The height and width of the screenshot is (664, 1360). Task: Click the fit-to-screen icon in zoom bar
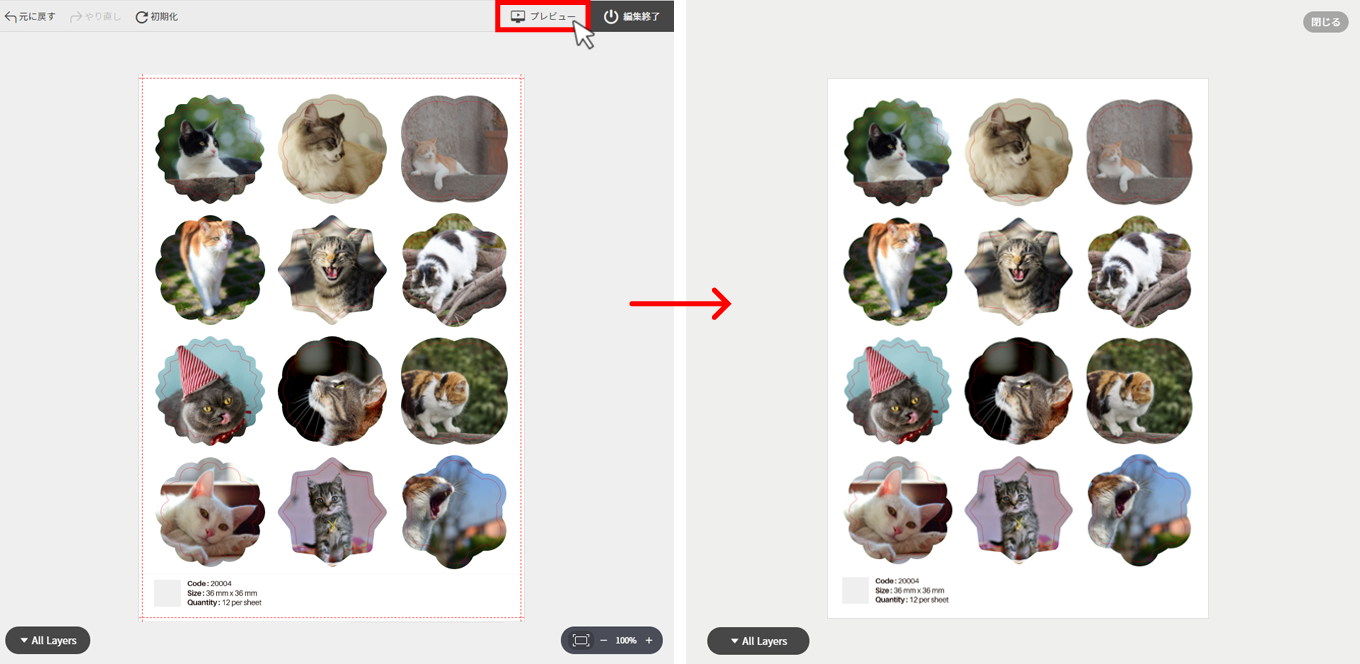(581, 640)
